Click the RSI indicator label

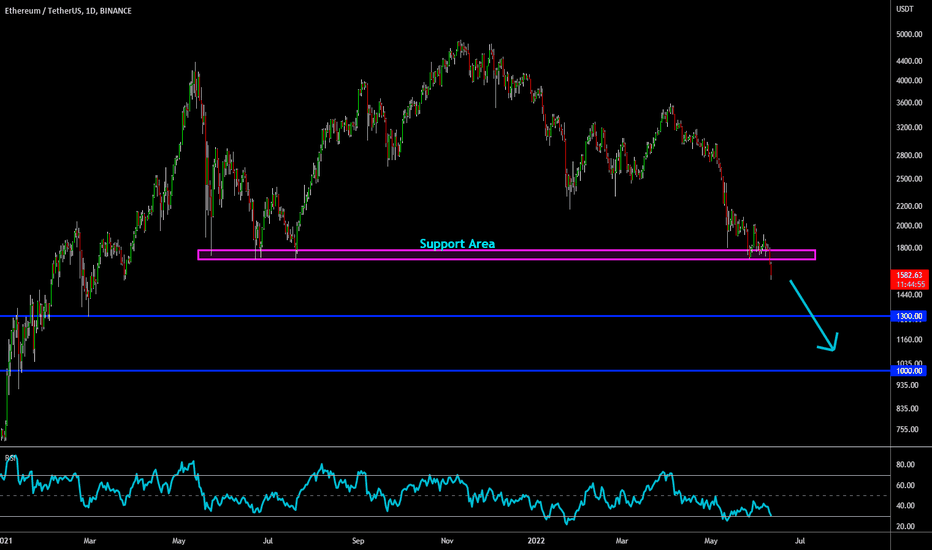coord(10,458)
